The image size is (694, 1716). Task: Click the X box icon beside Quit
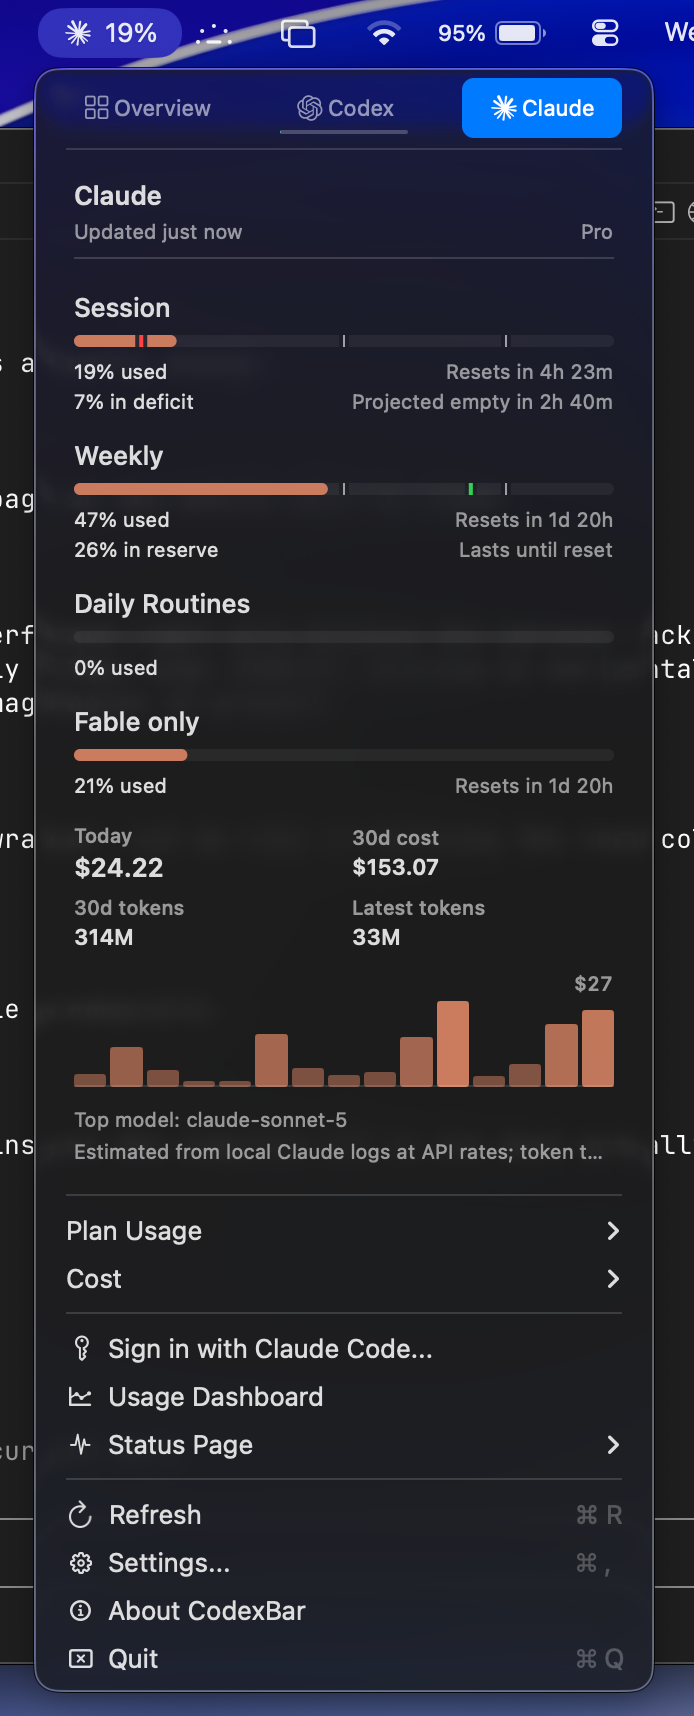tap(80, 1659)
